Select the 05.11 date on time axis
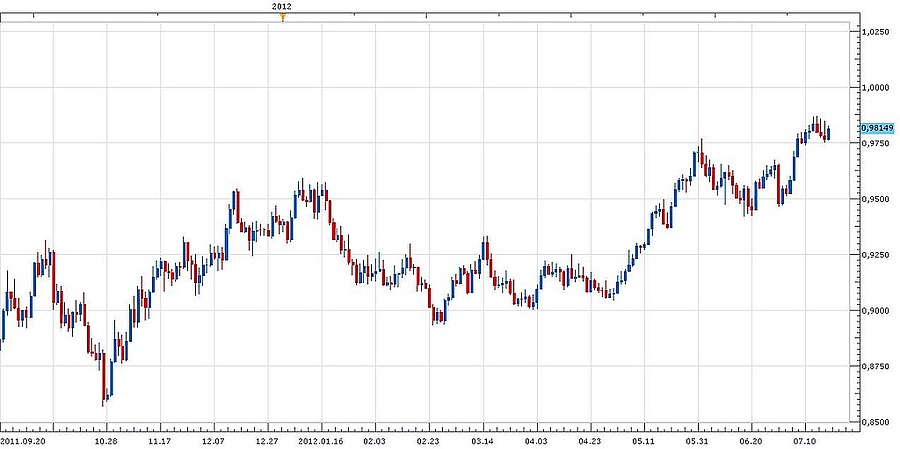 (643, 439)
